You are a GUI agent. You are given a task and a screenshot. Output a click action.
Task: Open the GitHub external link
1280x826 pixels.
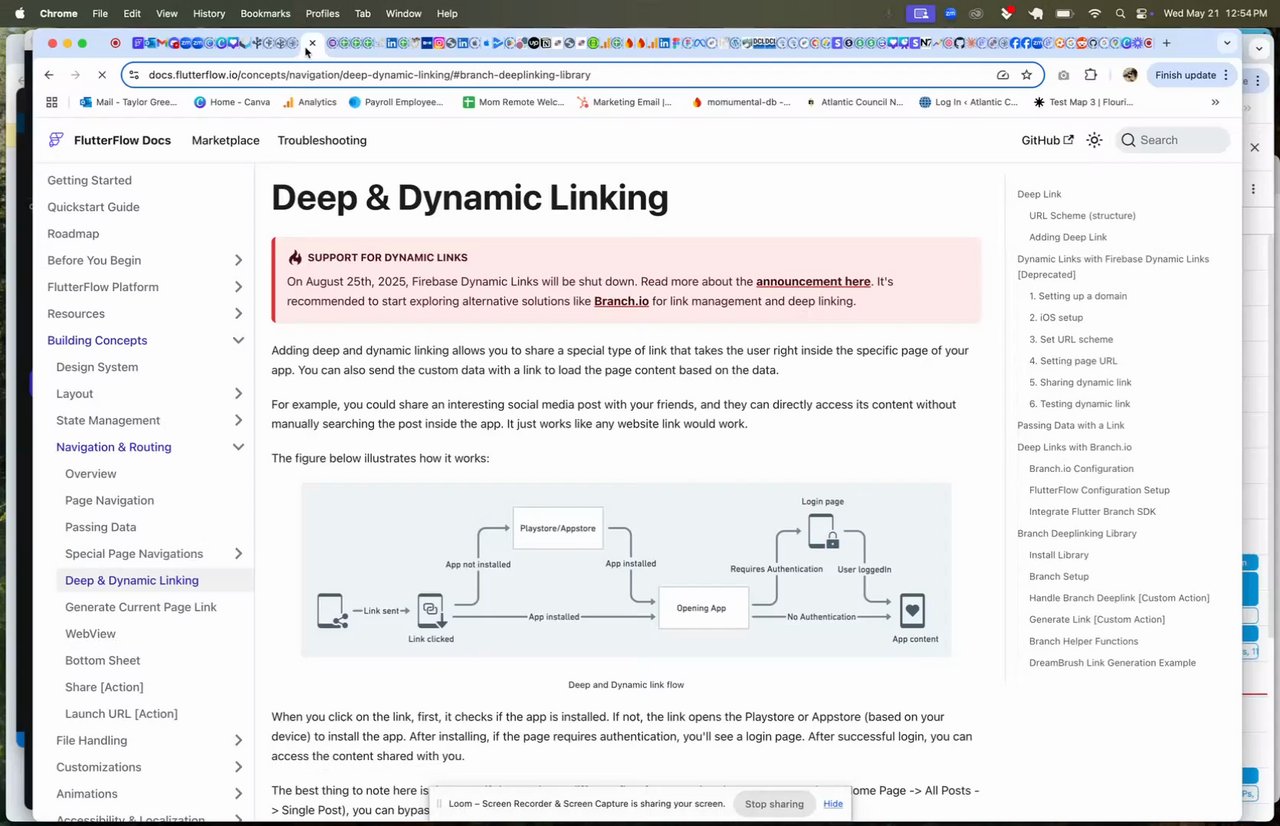[1047, 140]
